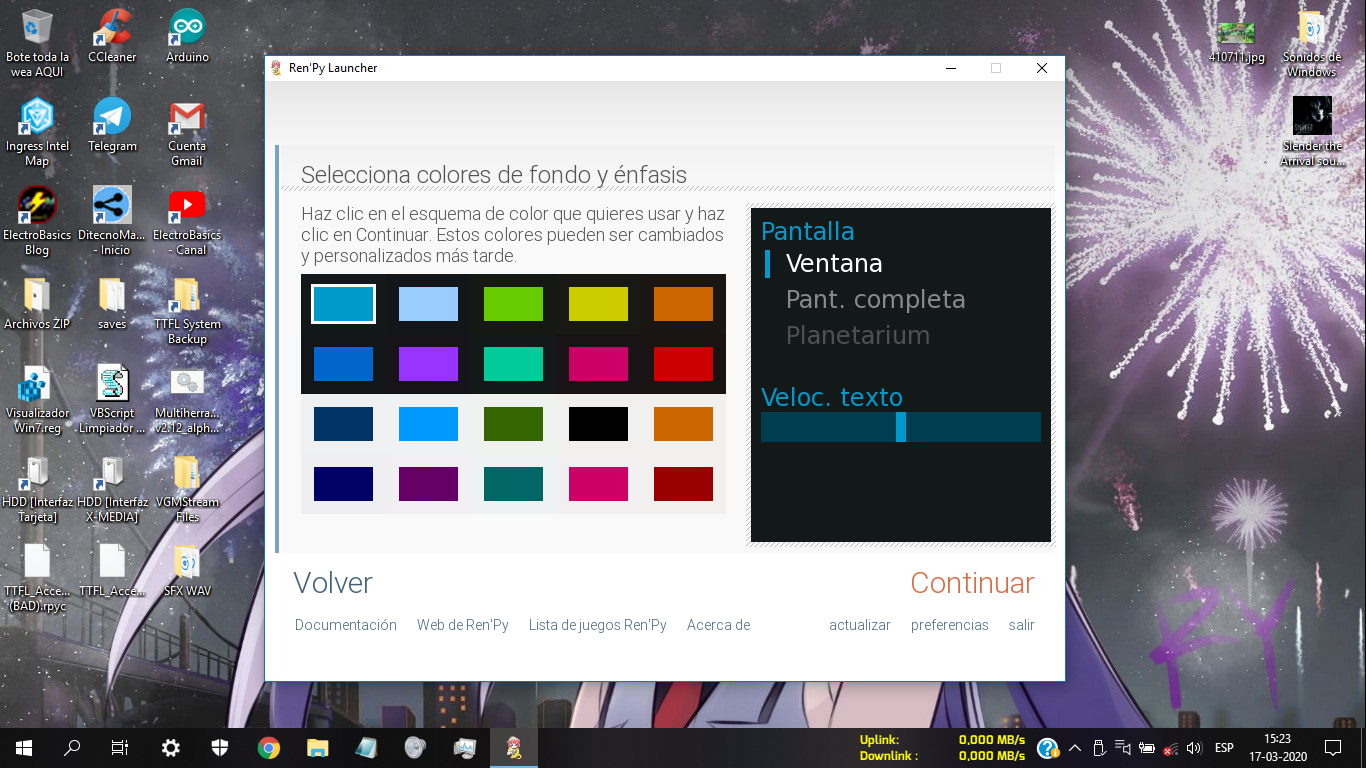
Task: Click Continuar to proceed
Action: click(x=971, y=583)
